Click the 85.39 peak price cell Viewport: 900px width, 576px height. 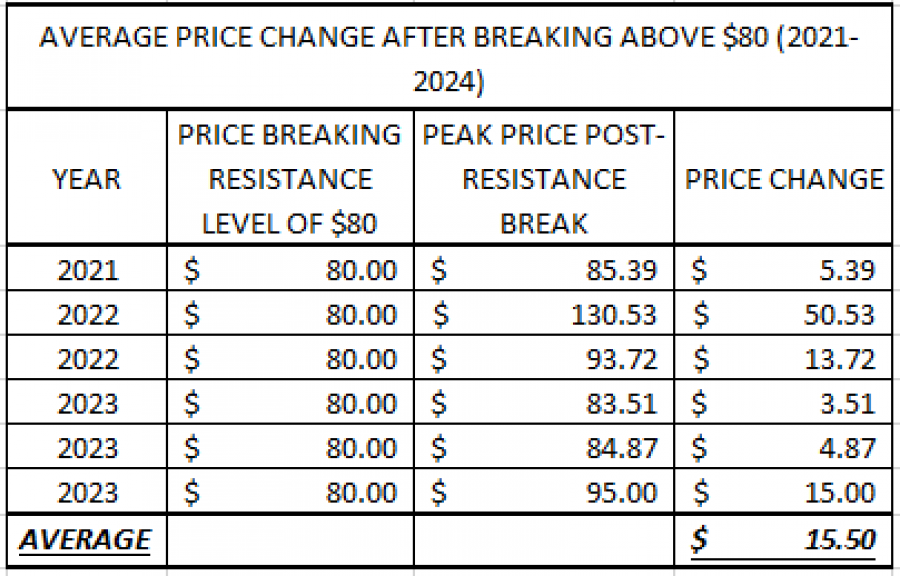point(544,268)
